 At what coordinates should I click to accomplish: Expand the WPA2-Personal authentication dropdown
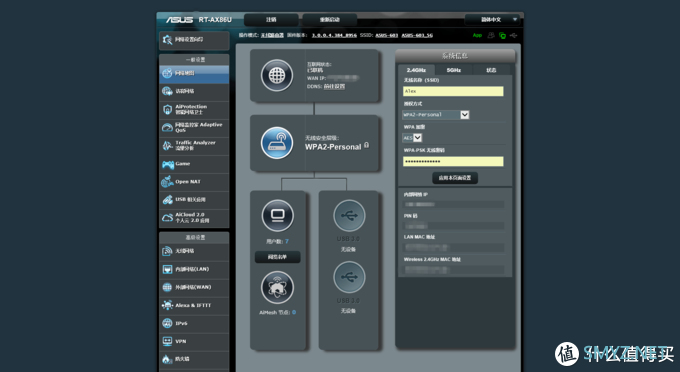tap(436, 114)
